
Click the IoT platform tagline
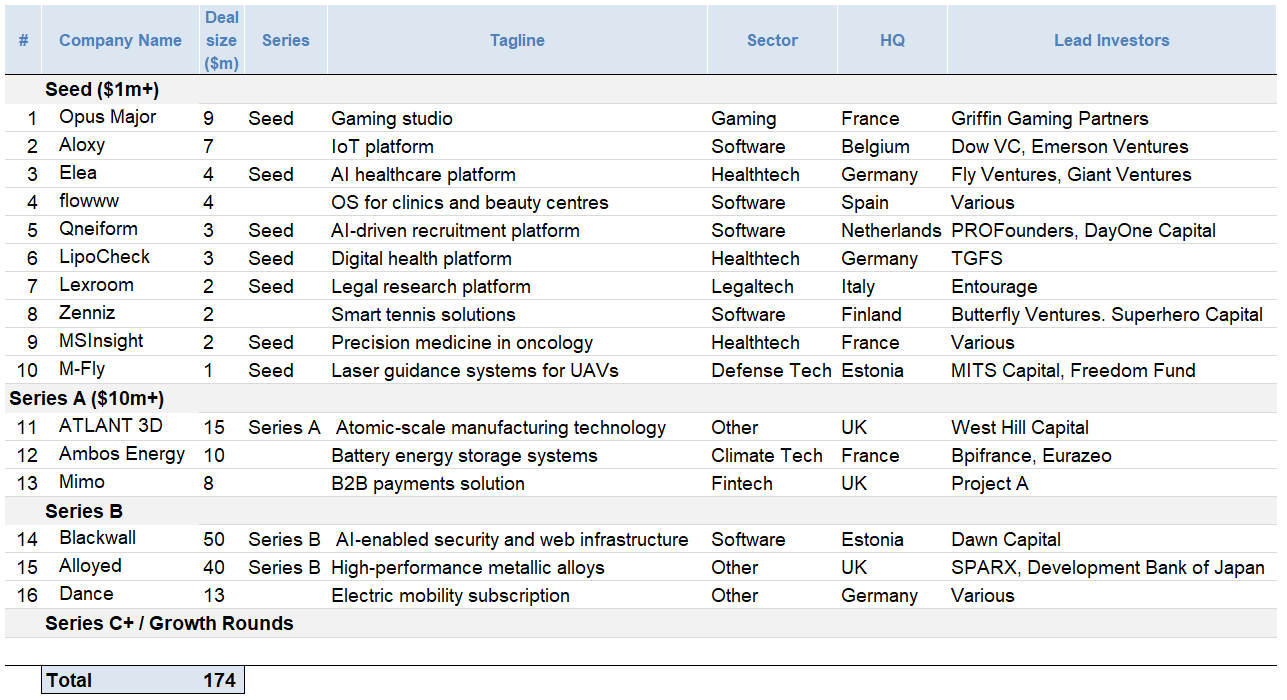(383, 147)
